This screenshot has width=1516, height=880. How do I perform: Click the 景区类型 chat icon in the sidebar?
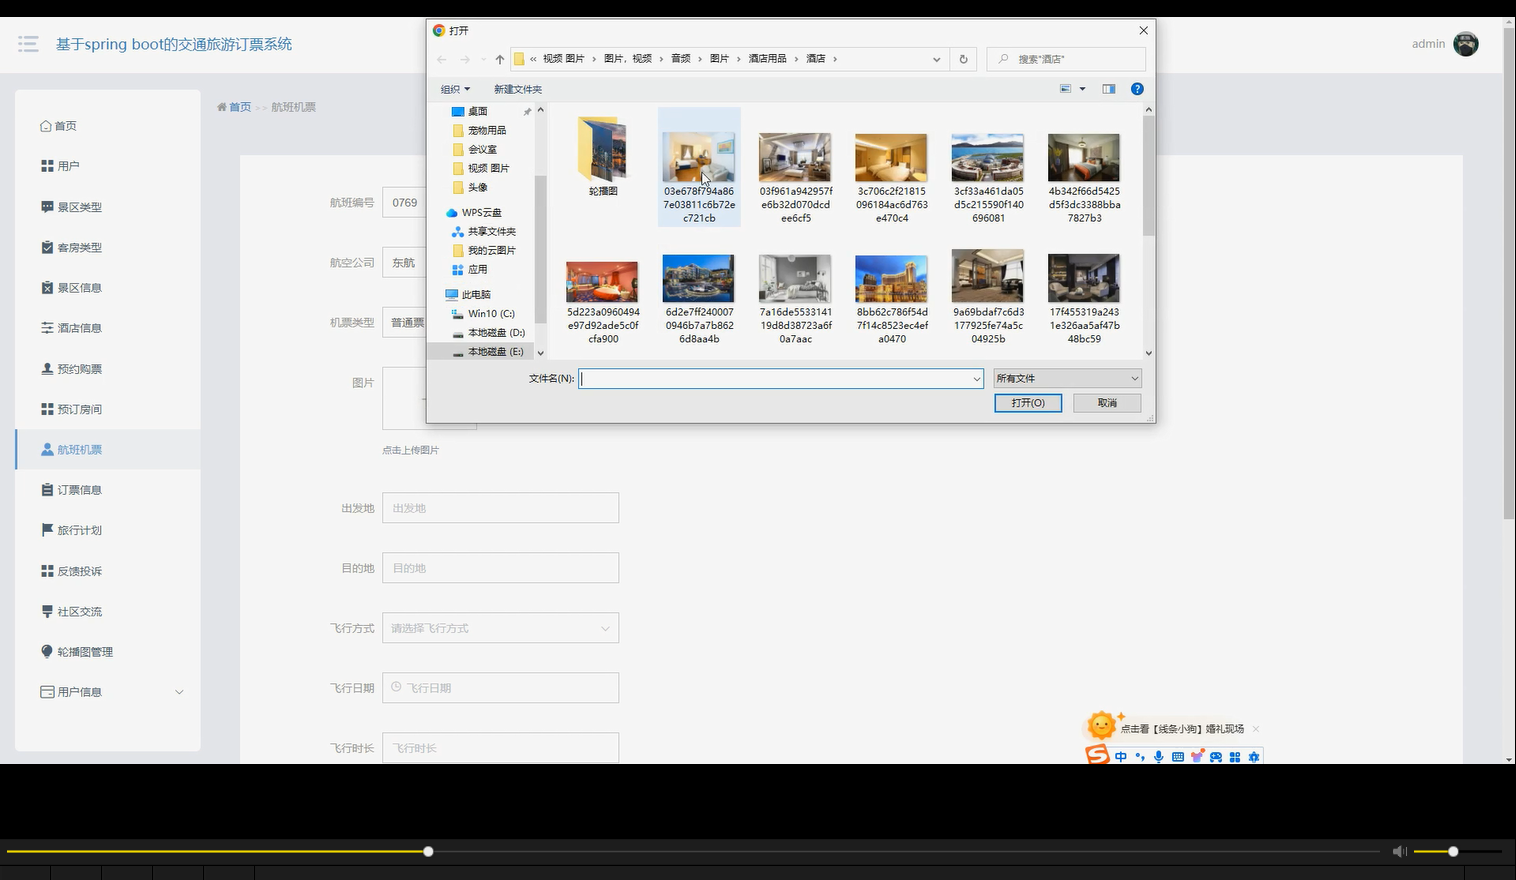click(47, 207)
